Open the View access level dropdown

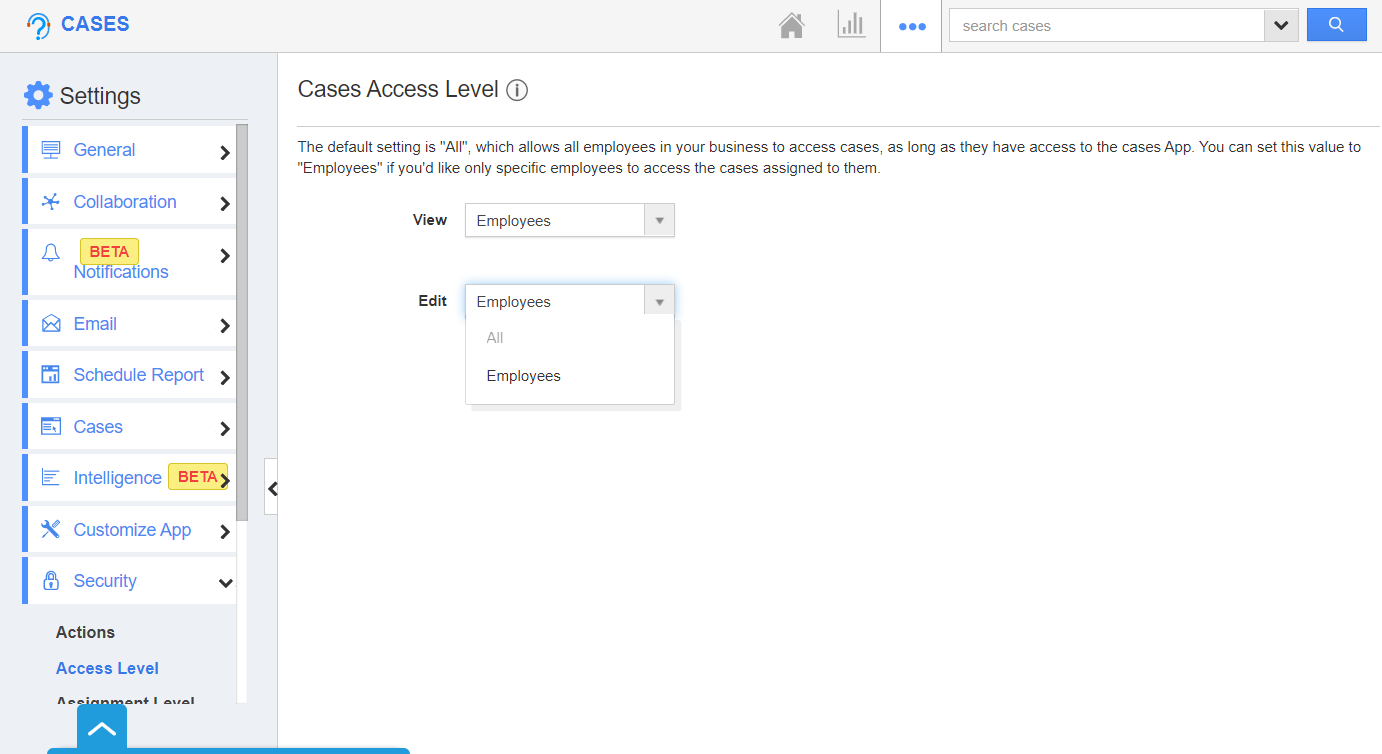[658, 220]
